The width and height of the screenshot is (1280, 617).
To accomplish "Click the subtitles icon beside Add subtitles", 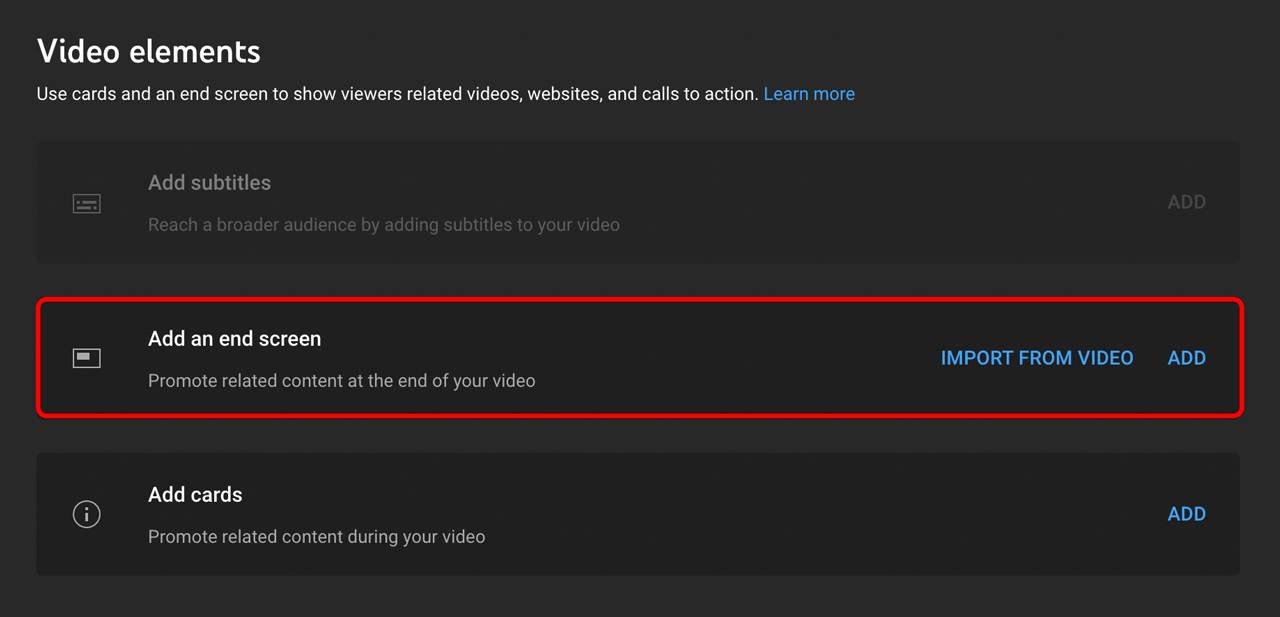I will [x=87, y=204].
